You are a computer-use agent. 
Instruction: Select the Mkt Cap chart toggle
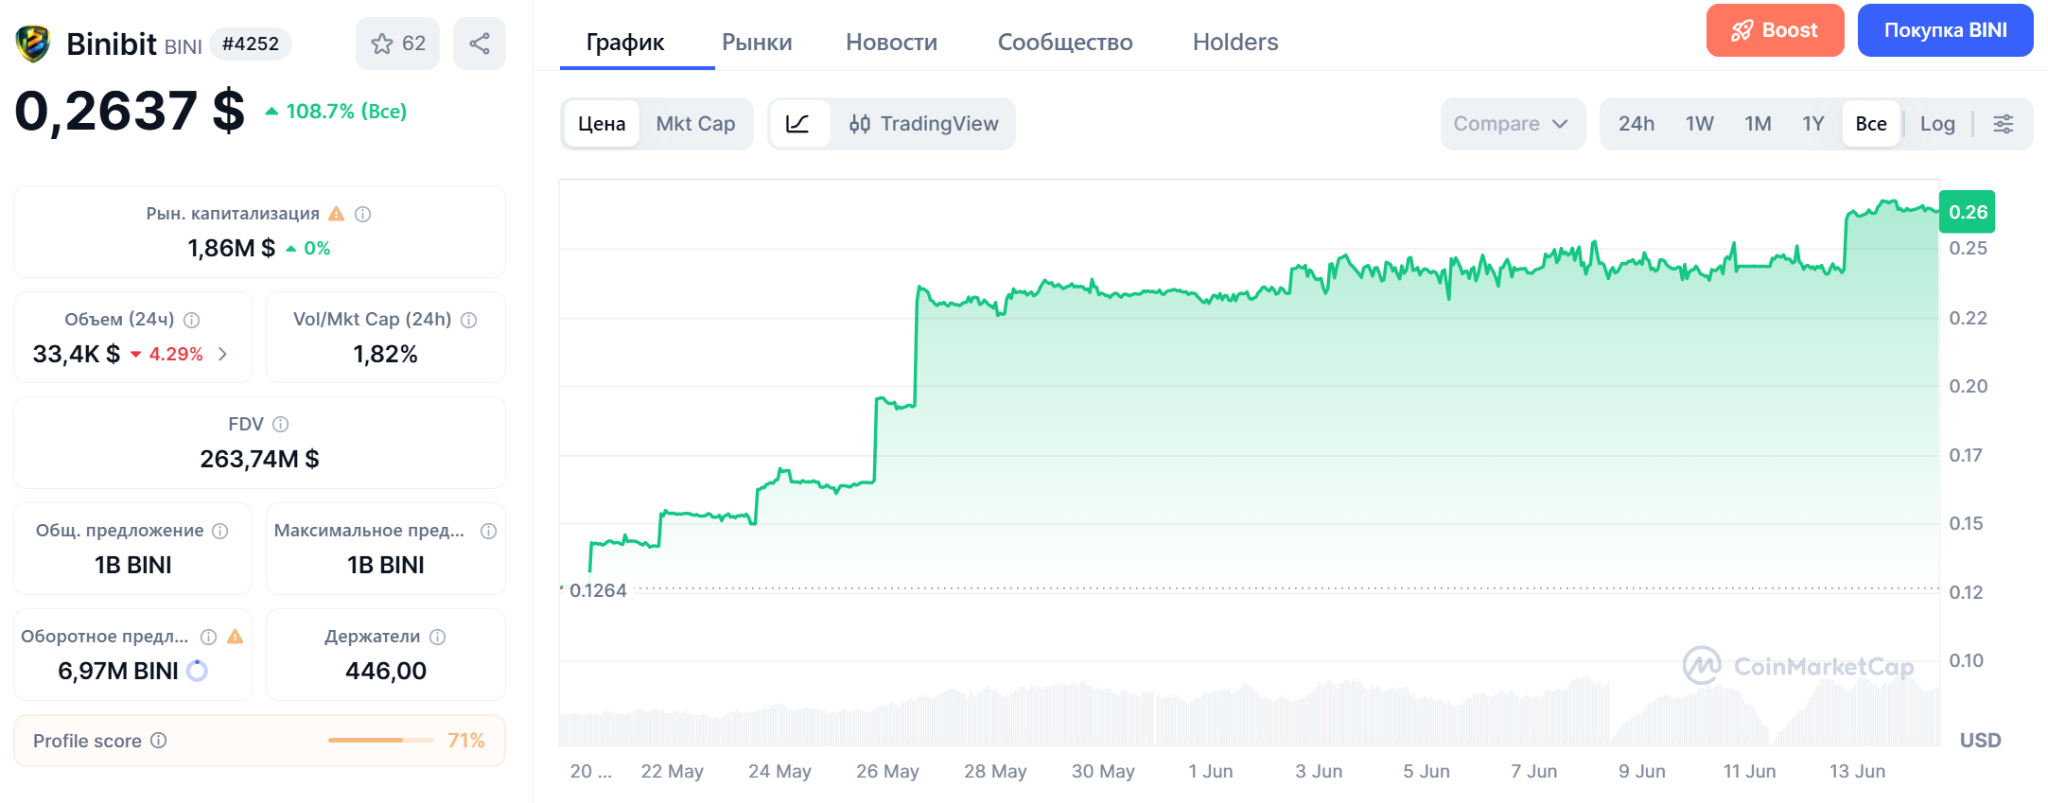696,124
